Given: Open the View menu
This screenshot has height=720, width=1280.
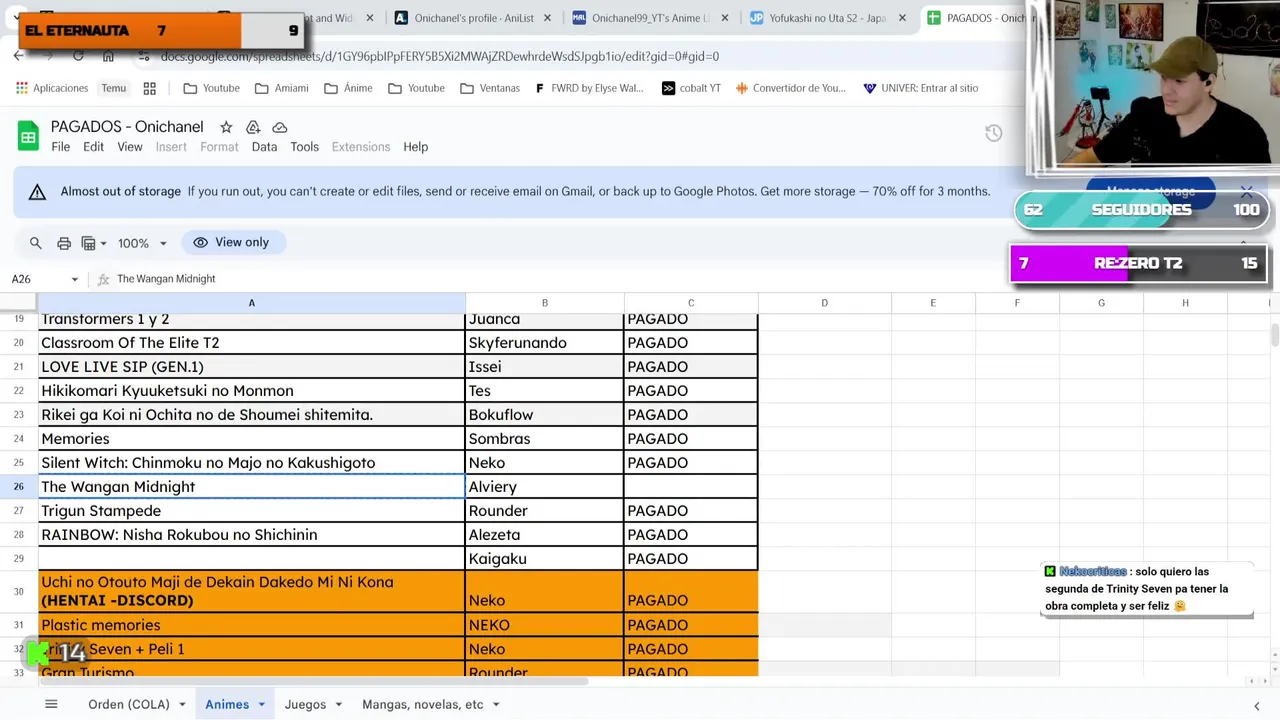Looking at the screenshot, I should 130,147.
